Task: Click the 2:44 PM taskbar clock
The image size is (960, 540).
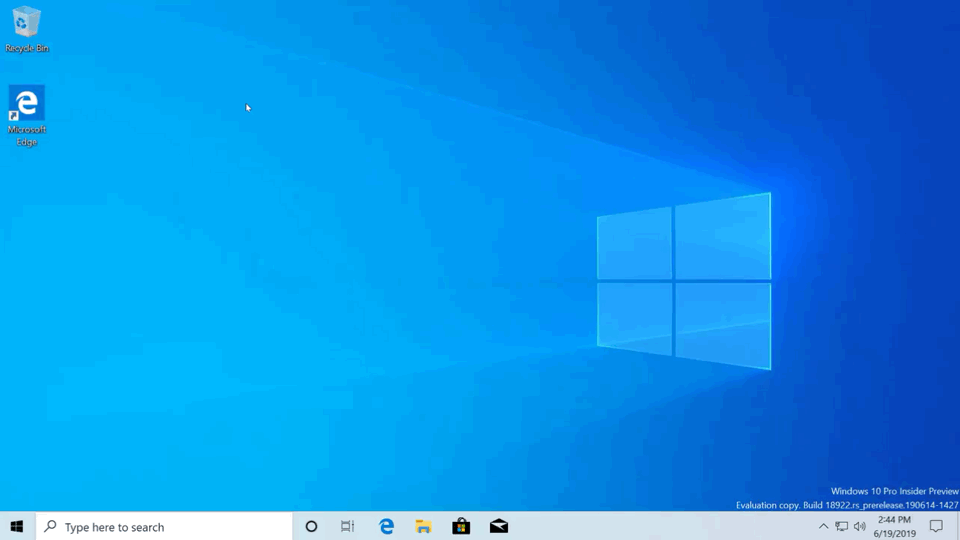Action: [x=894, y=520]
